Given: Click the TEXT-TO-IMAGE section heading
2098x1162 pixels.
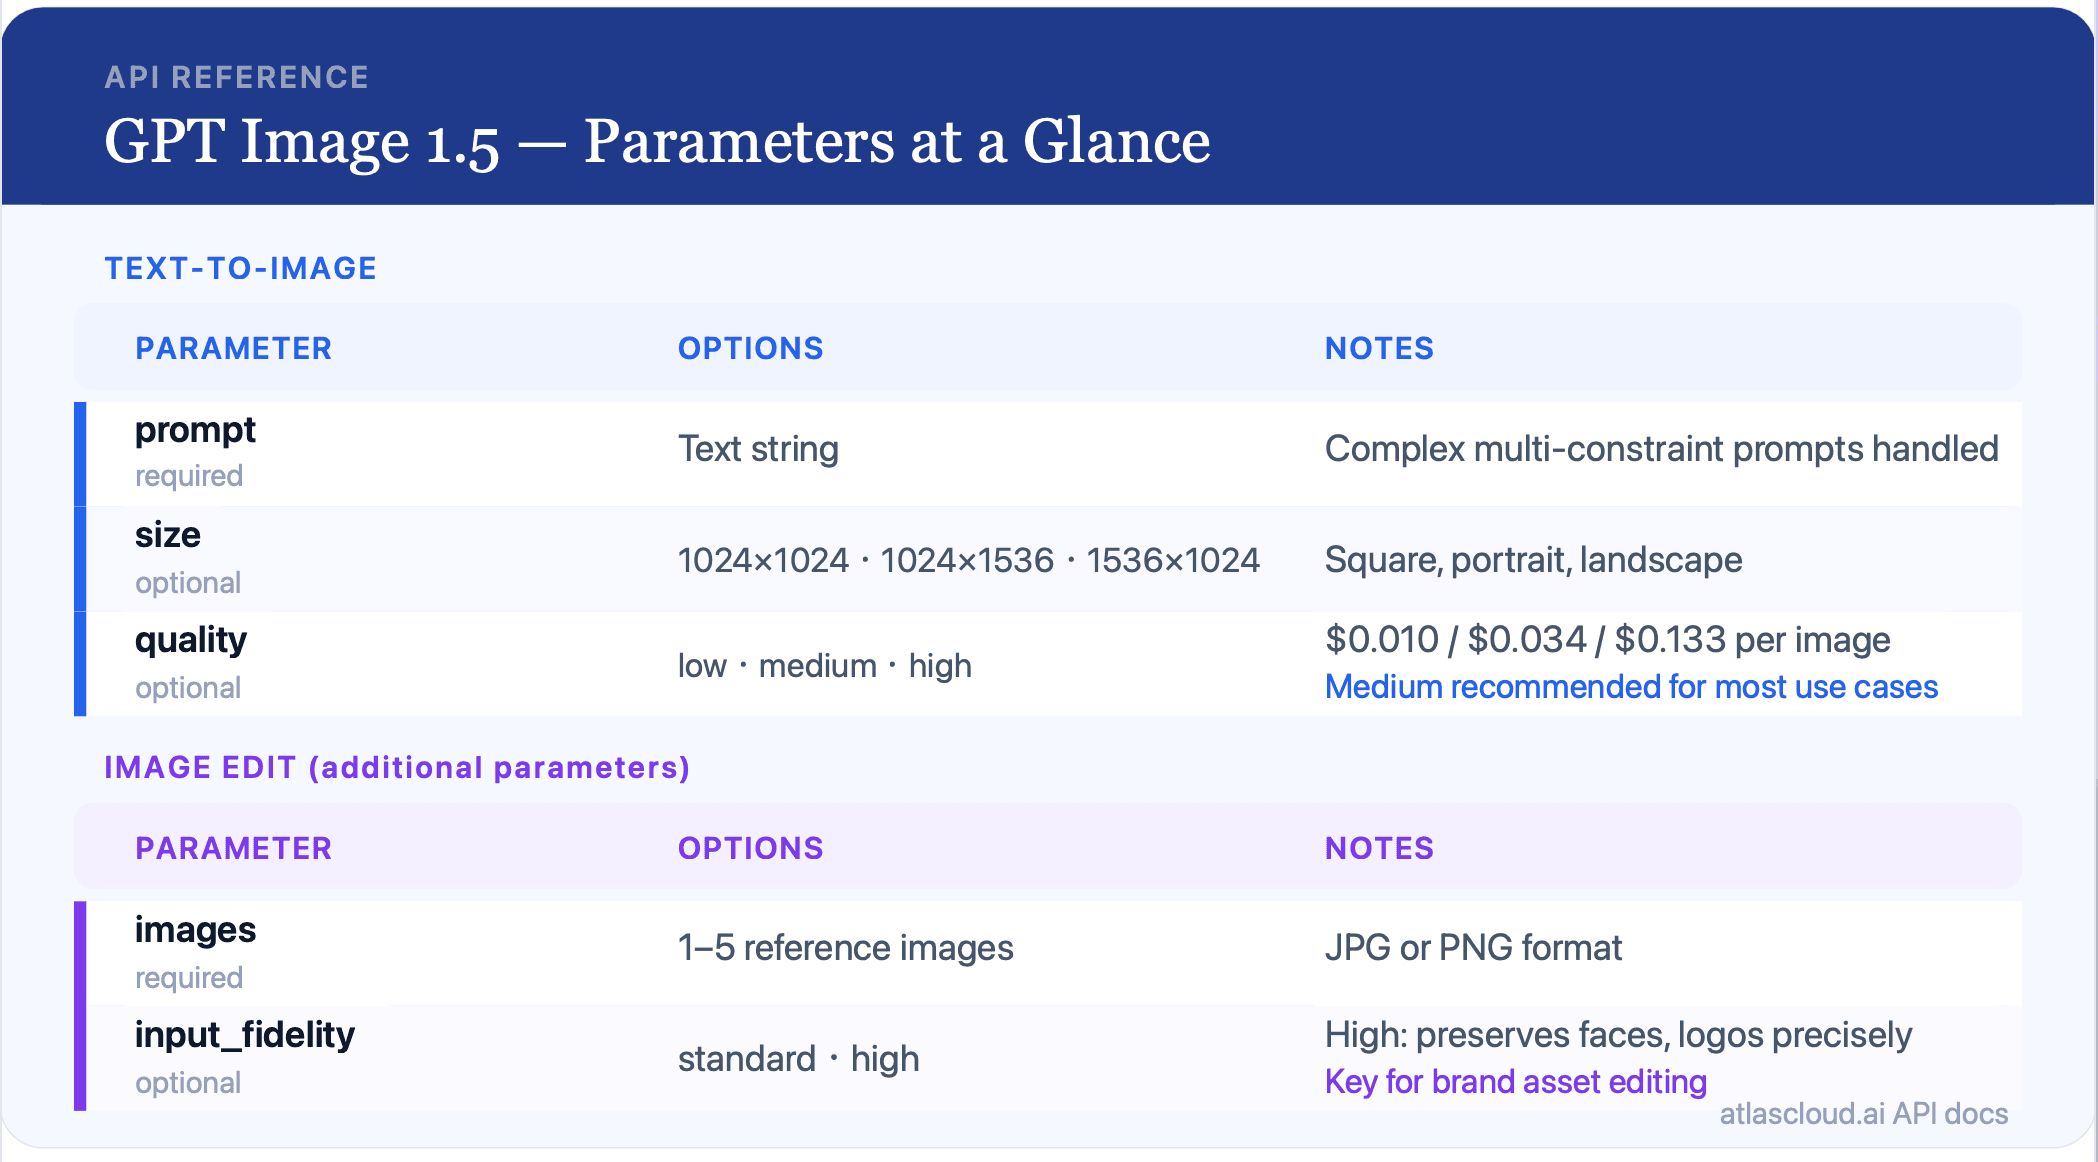Looking at the screenshot, I should pyautogui.click(x=241, y=268).
